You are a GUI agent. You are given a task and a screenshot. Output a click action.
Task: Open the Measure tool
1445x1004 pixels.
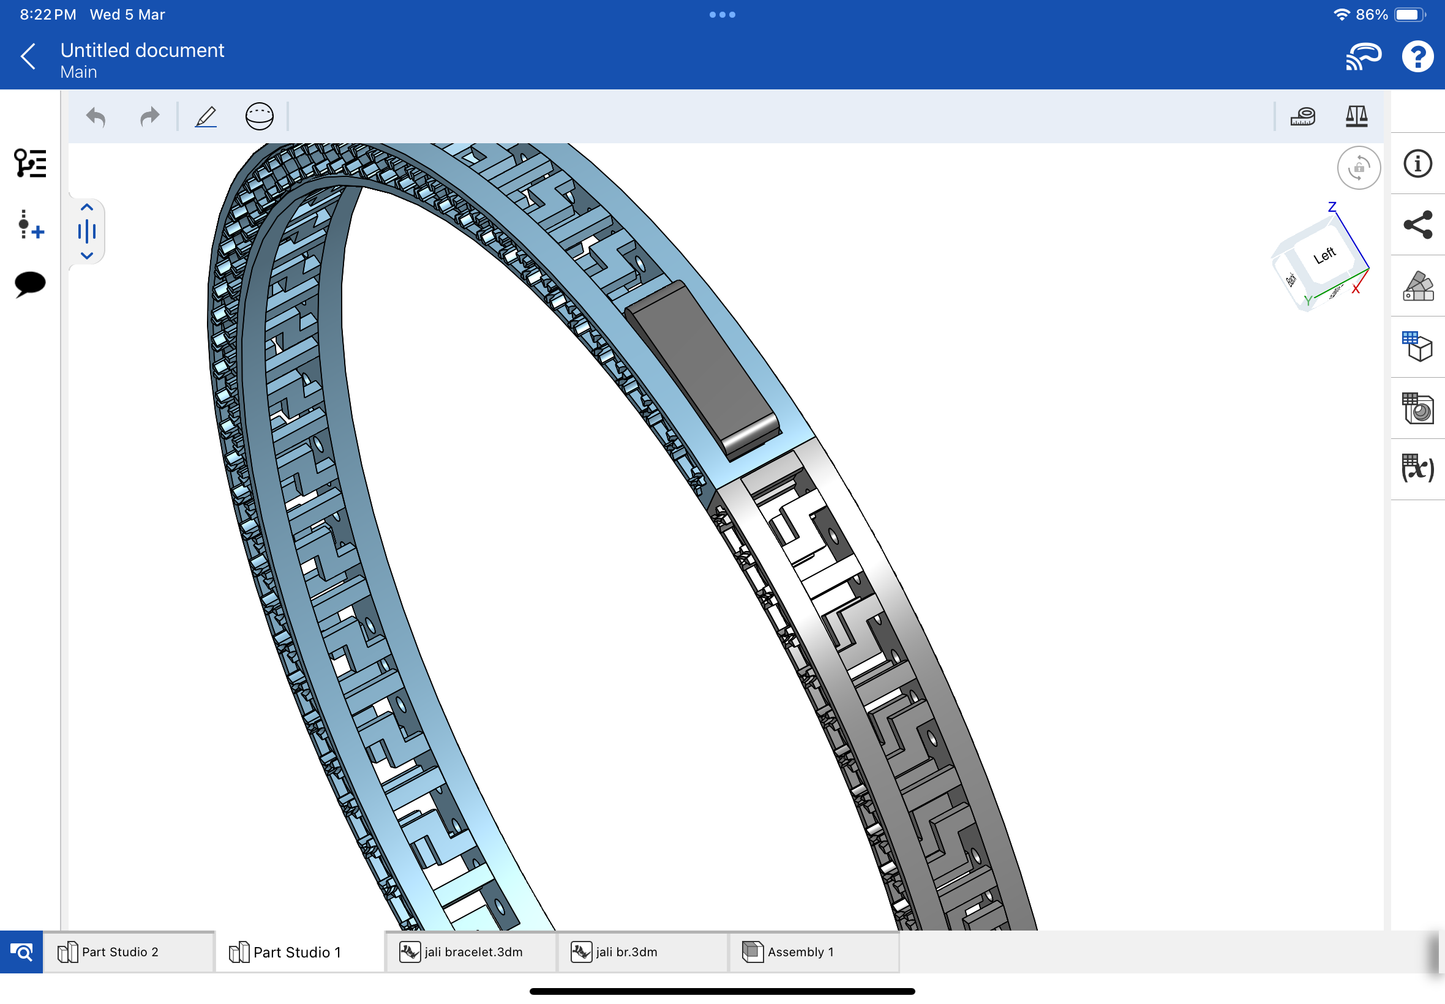[x=1302, y=117]
